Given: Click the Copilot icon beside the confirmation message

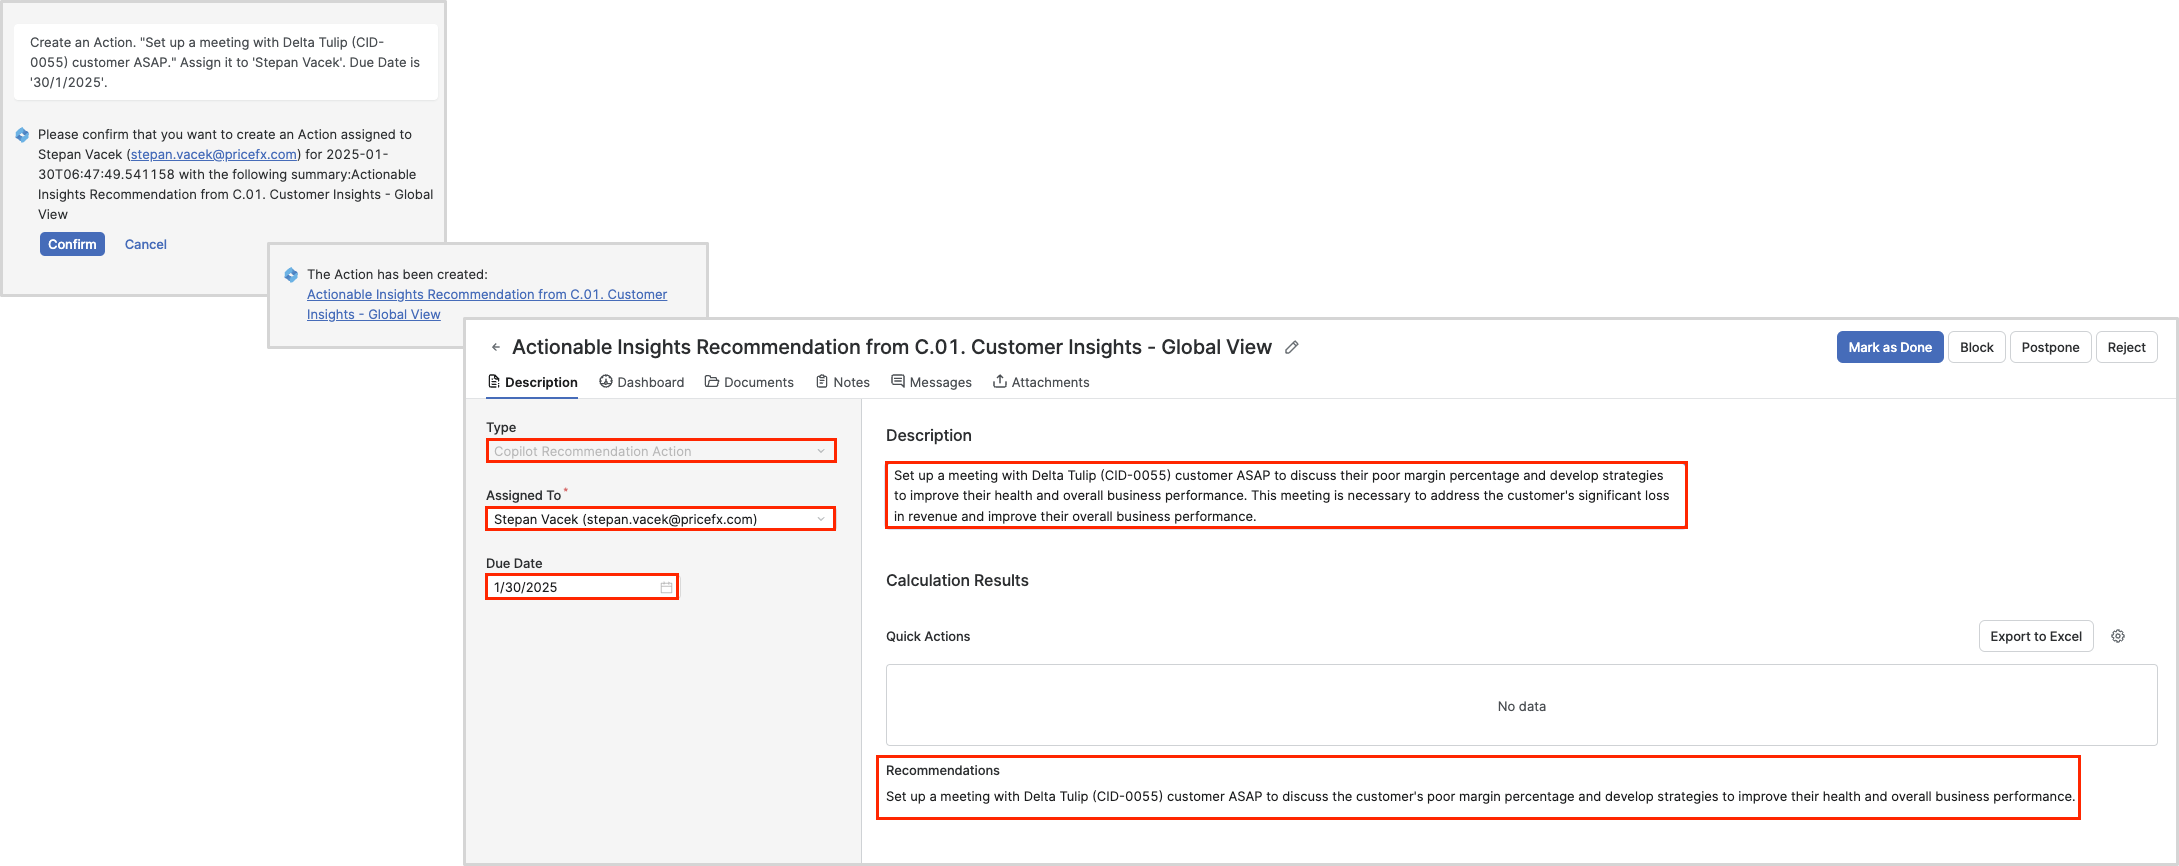Looking at the screenshot, I should [22, 135].
